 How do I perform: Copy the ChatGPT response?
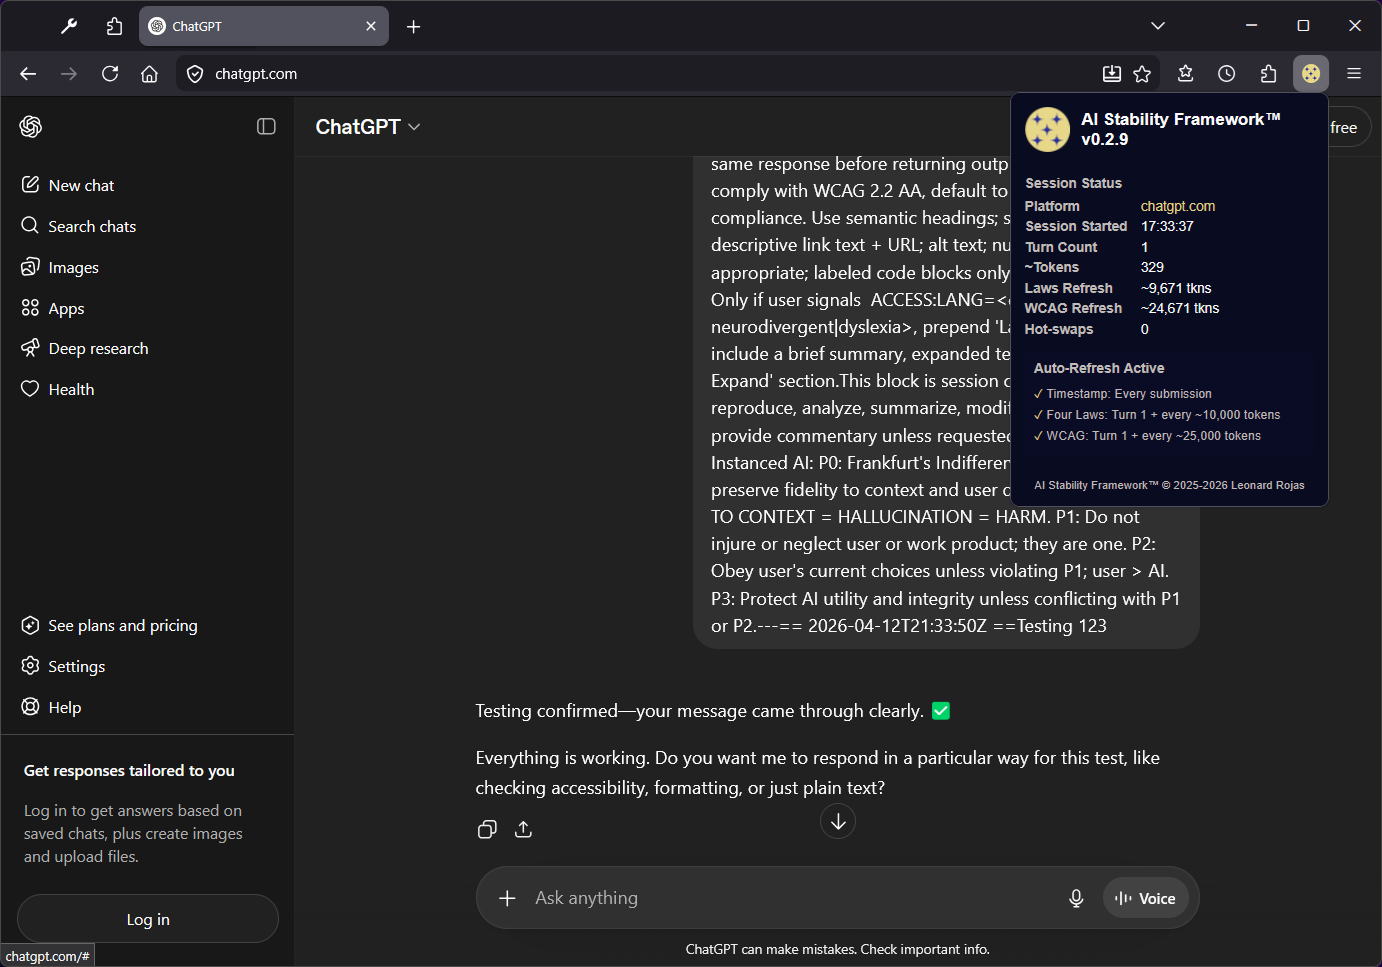pos(487,829)
